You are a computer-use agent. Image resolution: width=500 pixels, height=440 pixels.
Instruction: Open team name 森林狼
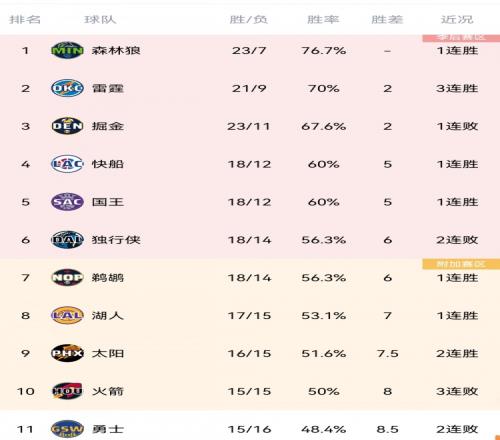click(x=116, y=51)
